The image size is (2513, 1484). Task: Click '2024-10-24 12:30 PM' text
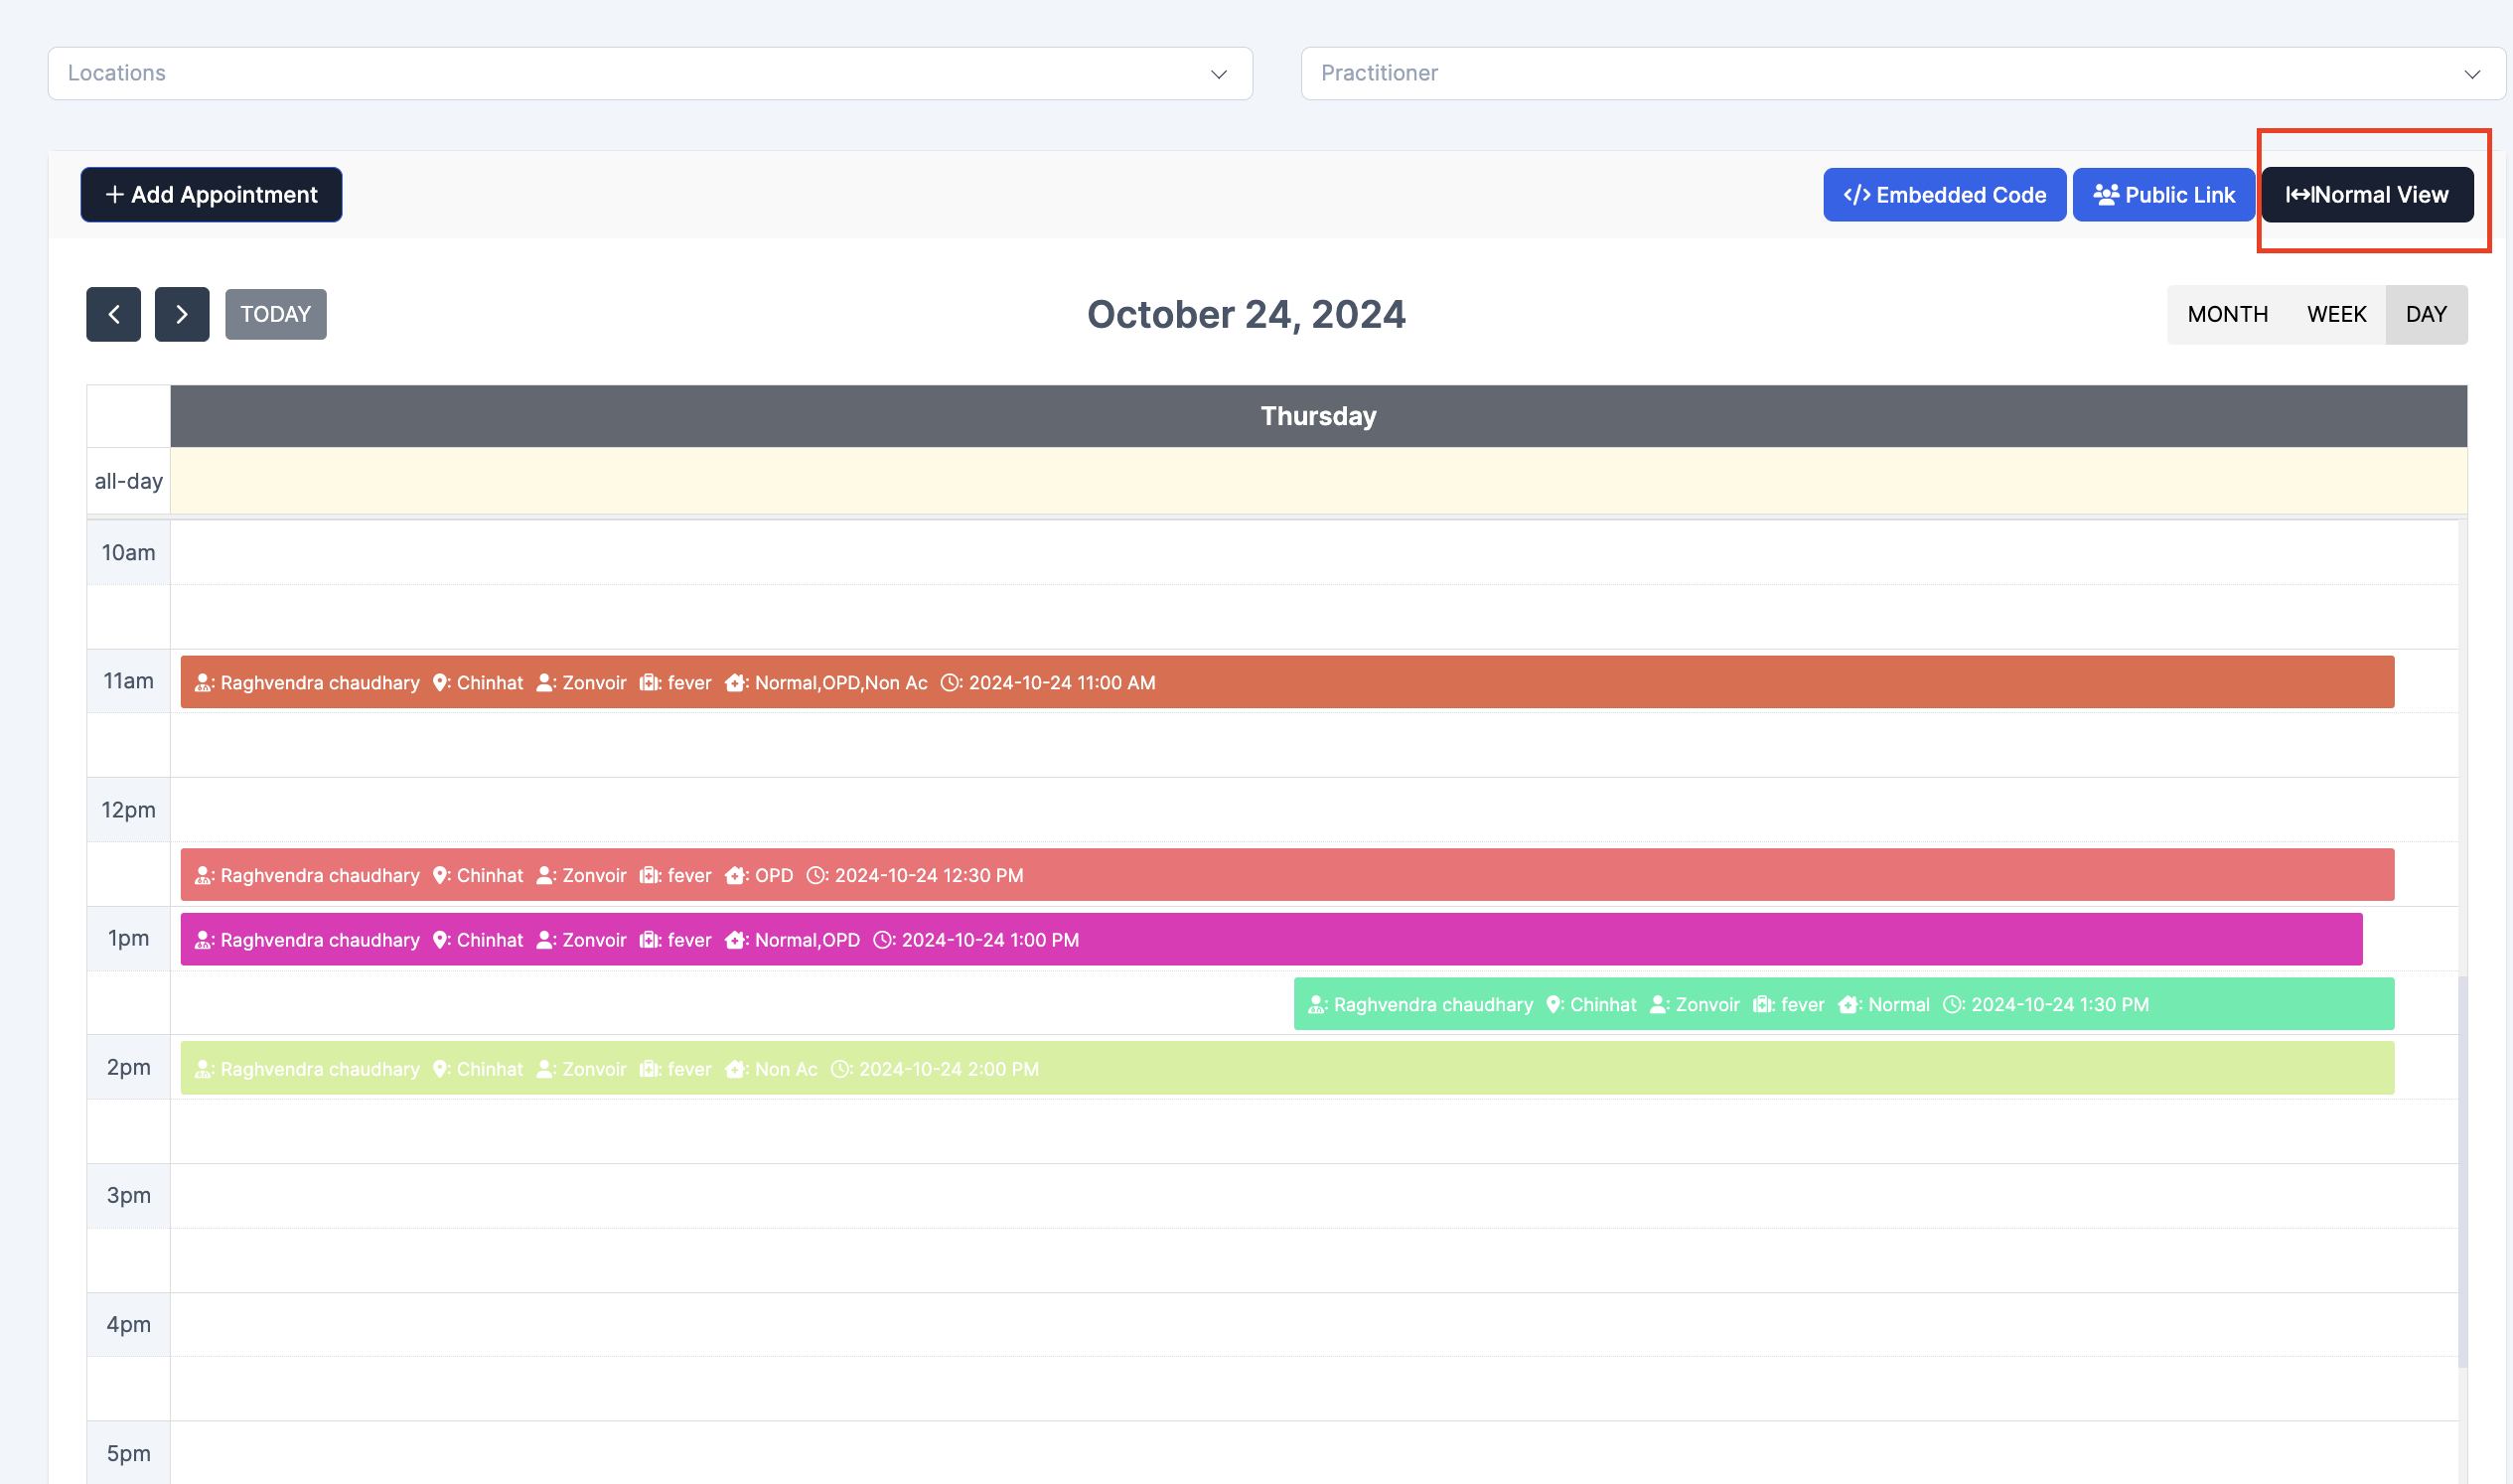click(929, 876)
